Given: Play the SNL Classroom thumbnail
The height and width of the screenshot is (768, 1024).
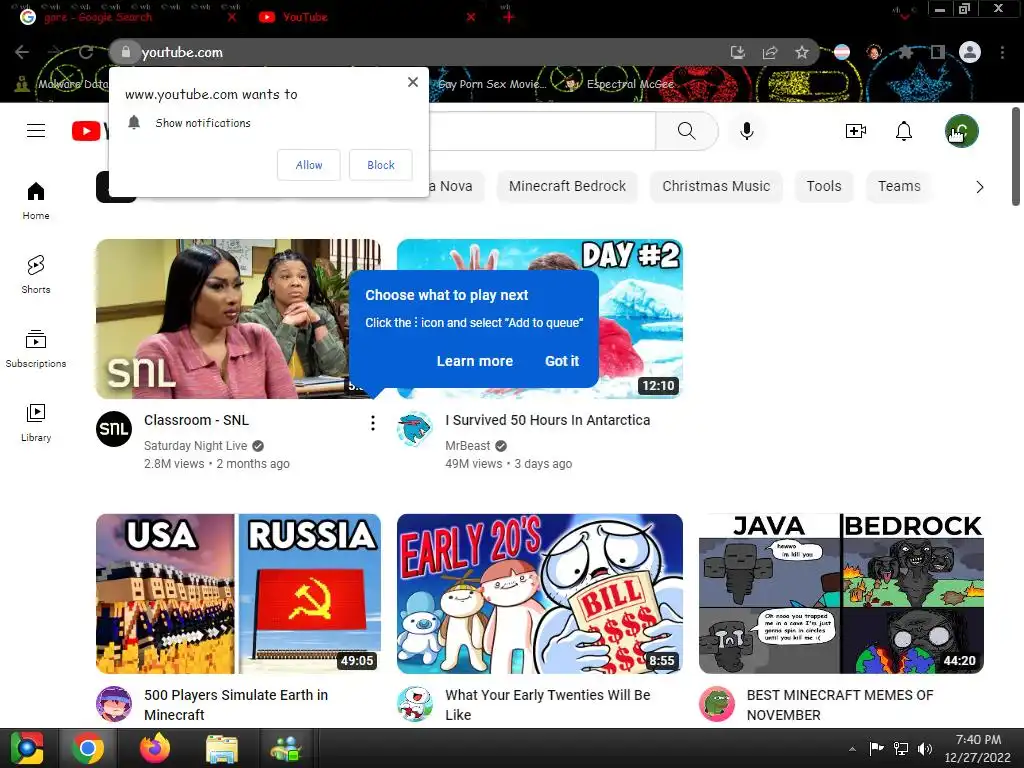Looking at the screenshot, I should coord(222,319).
